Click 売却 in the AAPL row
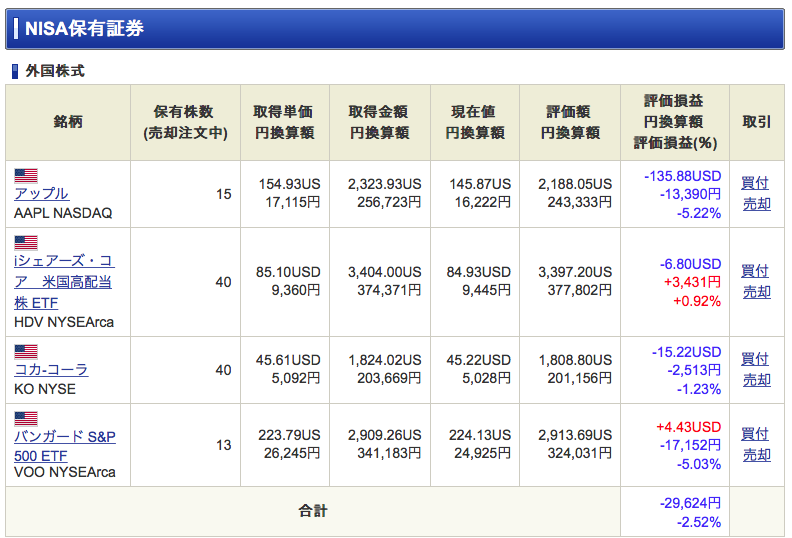This screenshot has height=538, width=792. click(756, 204)
